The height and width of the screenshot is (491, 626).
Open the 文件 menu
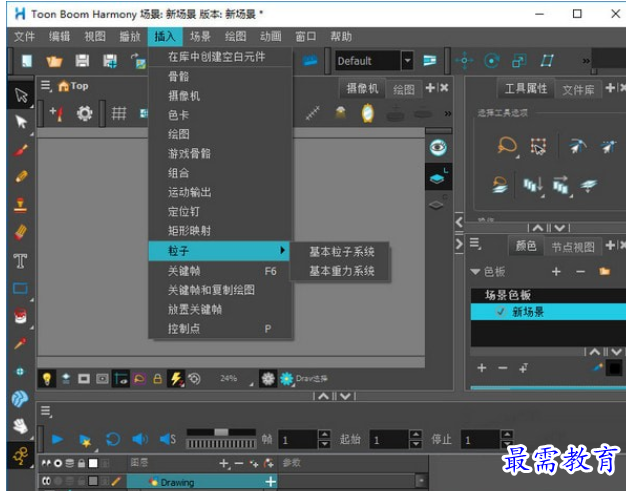[24, 37]
